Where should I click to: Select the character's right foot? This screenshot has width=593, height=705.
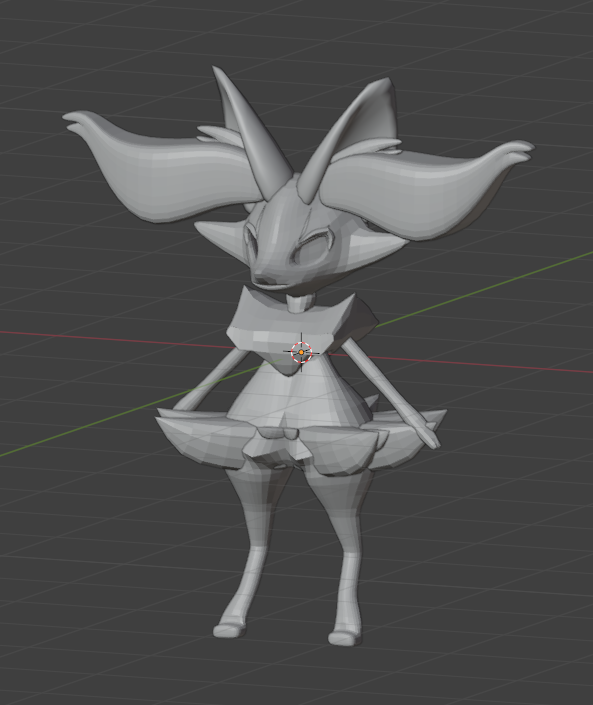point(345,637)
